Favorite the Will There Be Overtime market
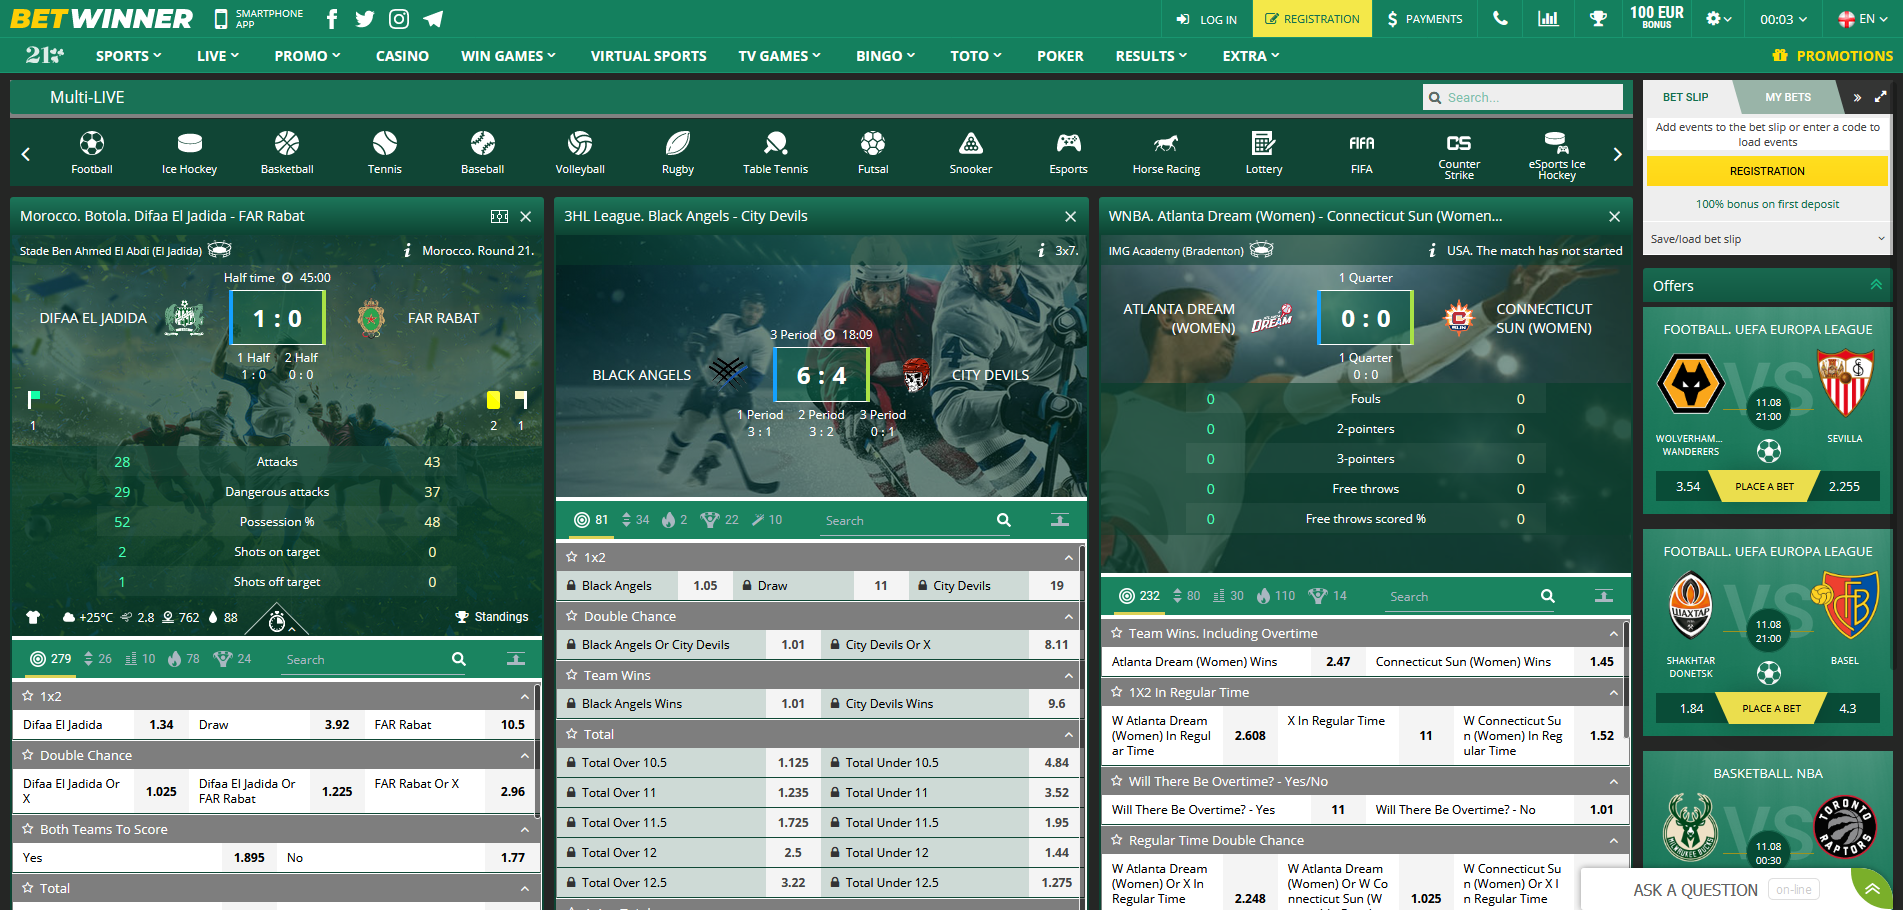The width and height of the screenshot is (1903, 910). tap(1117, 781)
